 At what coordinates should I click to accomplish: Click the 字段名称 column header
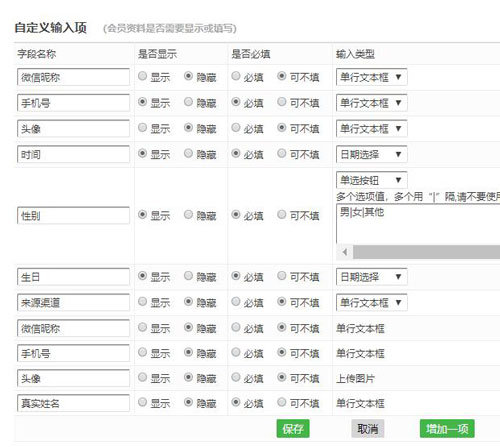(x=37, y=54)
